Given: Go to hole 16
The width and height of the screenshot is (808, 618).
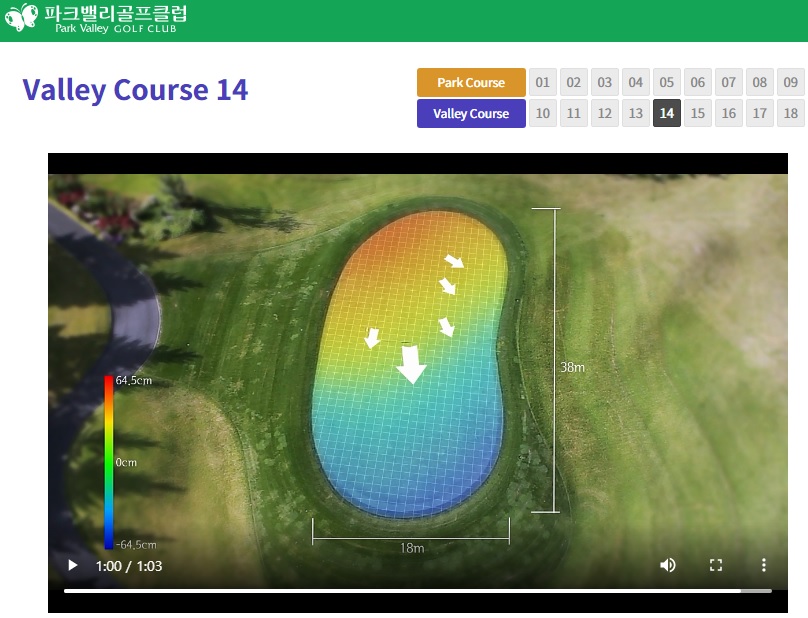Looking at the screenshot, I should (x=729, y=113).
